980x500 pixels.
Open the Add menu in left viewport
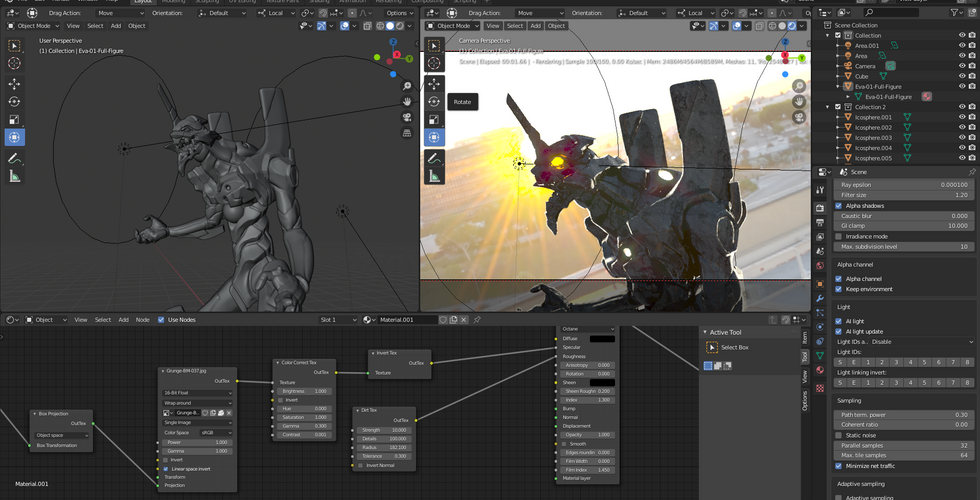tap(116, 26)
